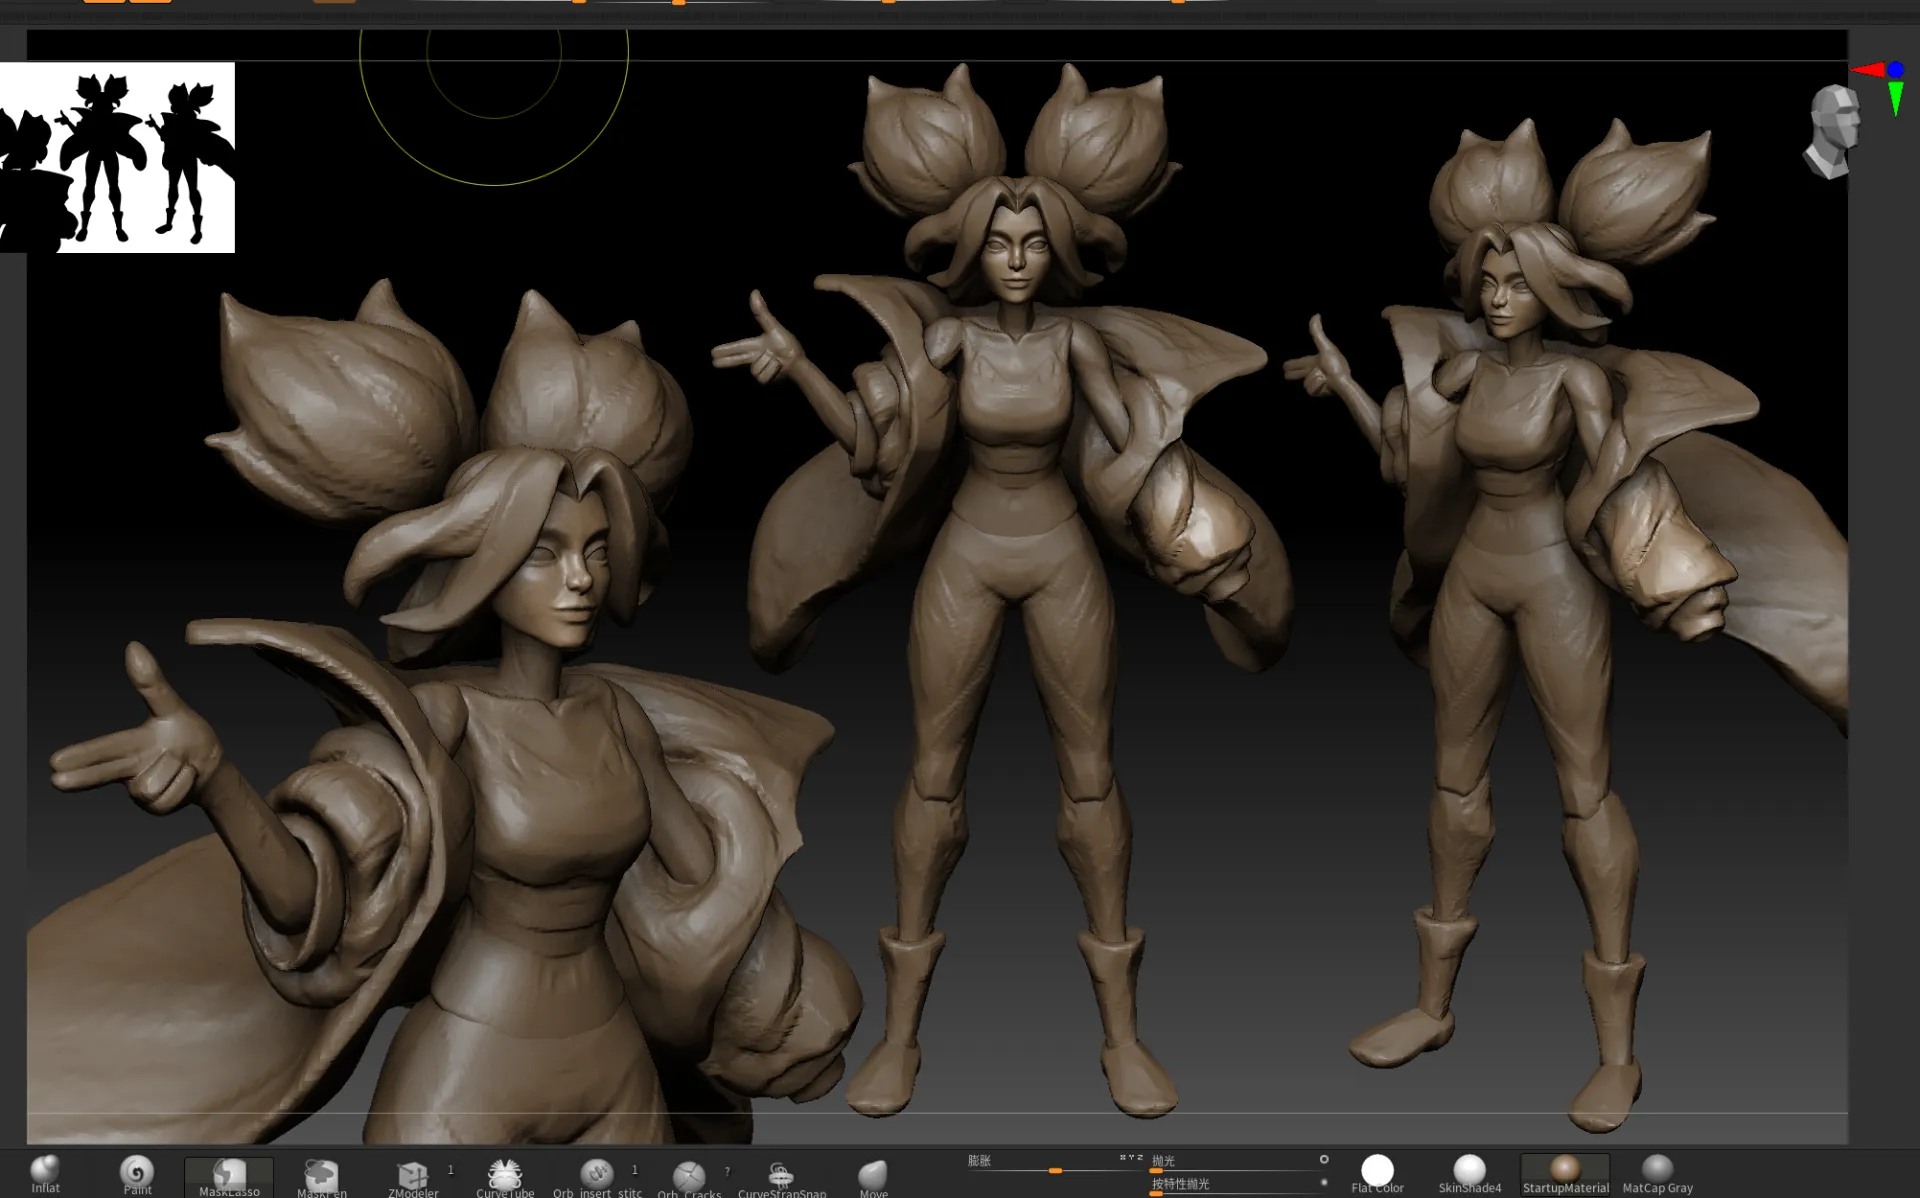Click the XYZ axis toggle above slider
This screenshot has width=1920, height=1198.
point(1131,1157)
